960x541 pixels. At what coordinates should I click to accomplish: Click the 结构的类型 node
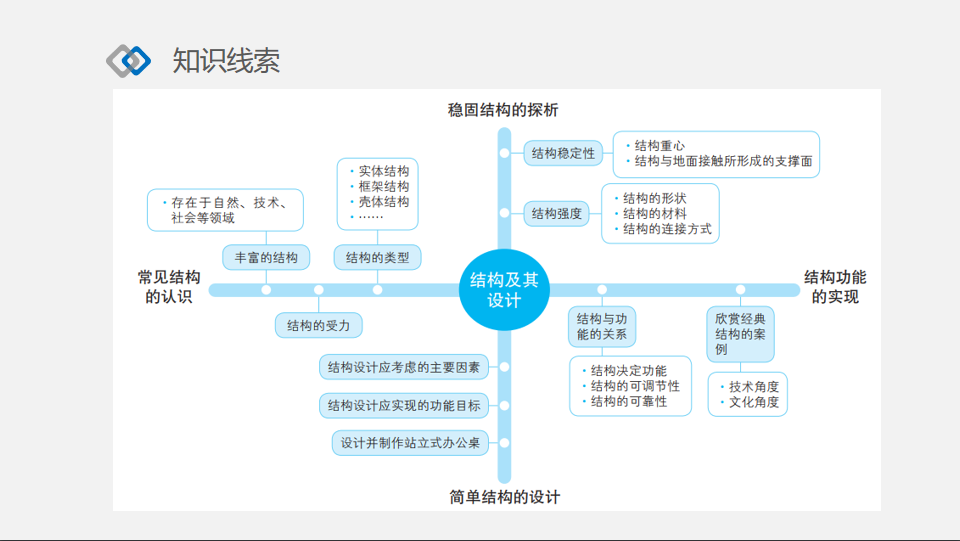coord(377,257)
